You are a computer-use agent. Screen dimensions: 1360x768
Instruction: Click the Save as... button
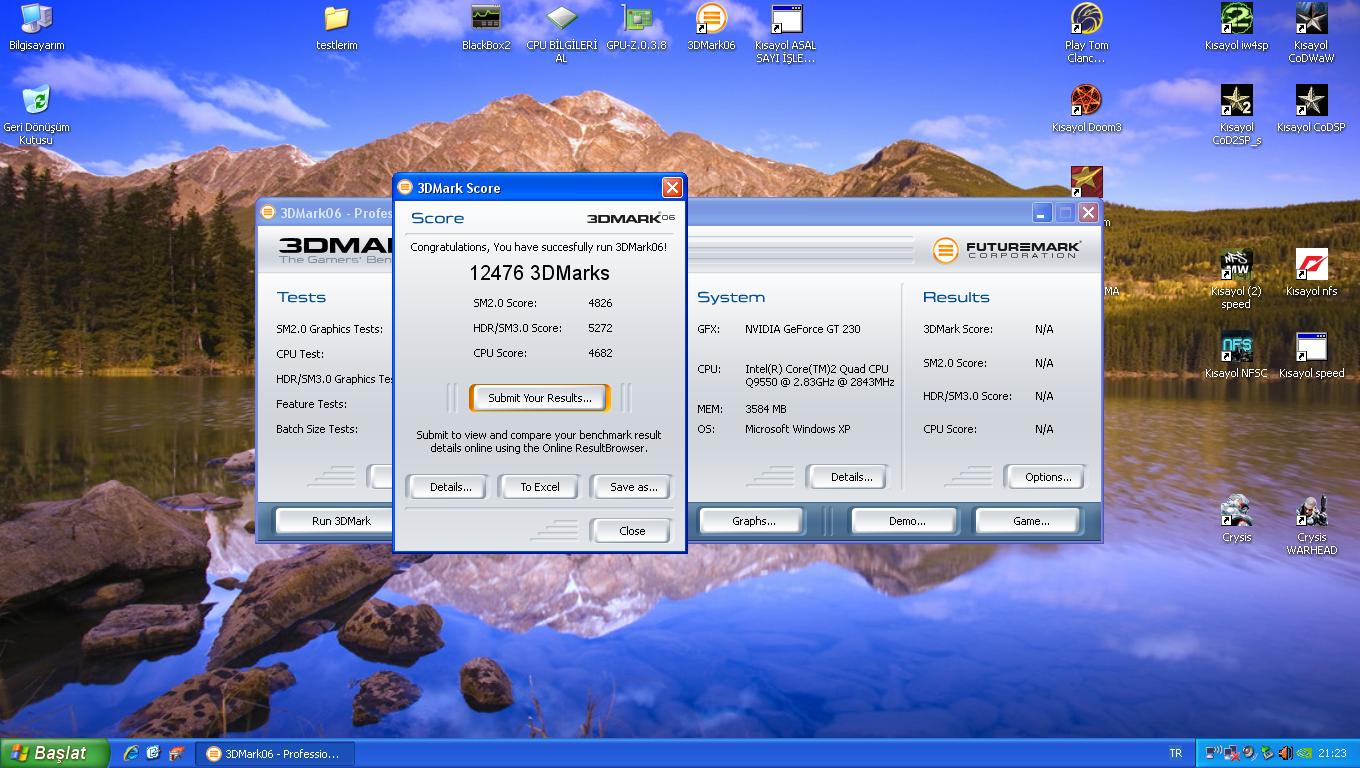633,487
